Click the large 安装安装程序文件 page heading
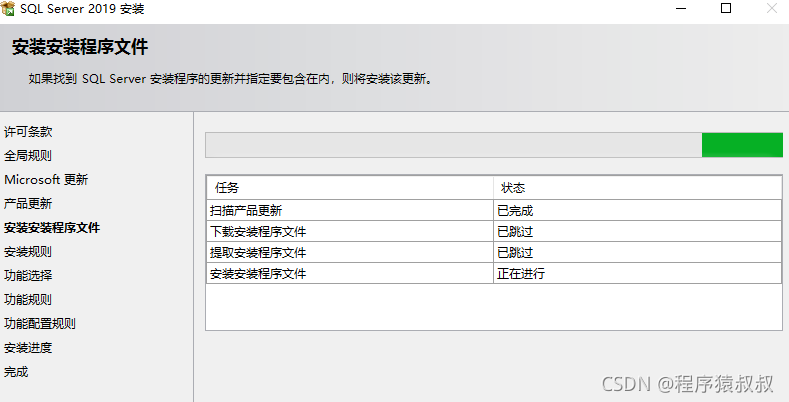 coord(80,47)
